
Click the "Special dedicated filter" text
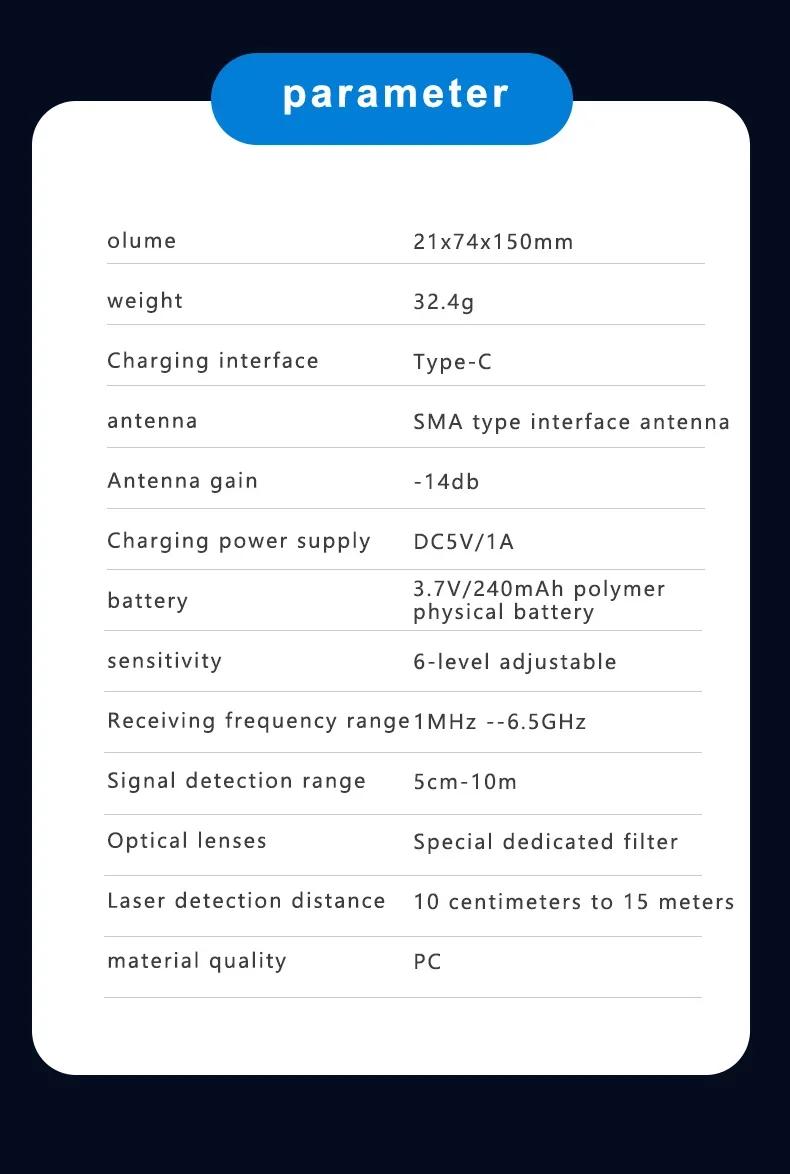pyautogui.click(x=546, y=842)
